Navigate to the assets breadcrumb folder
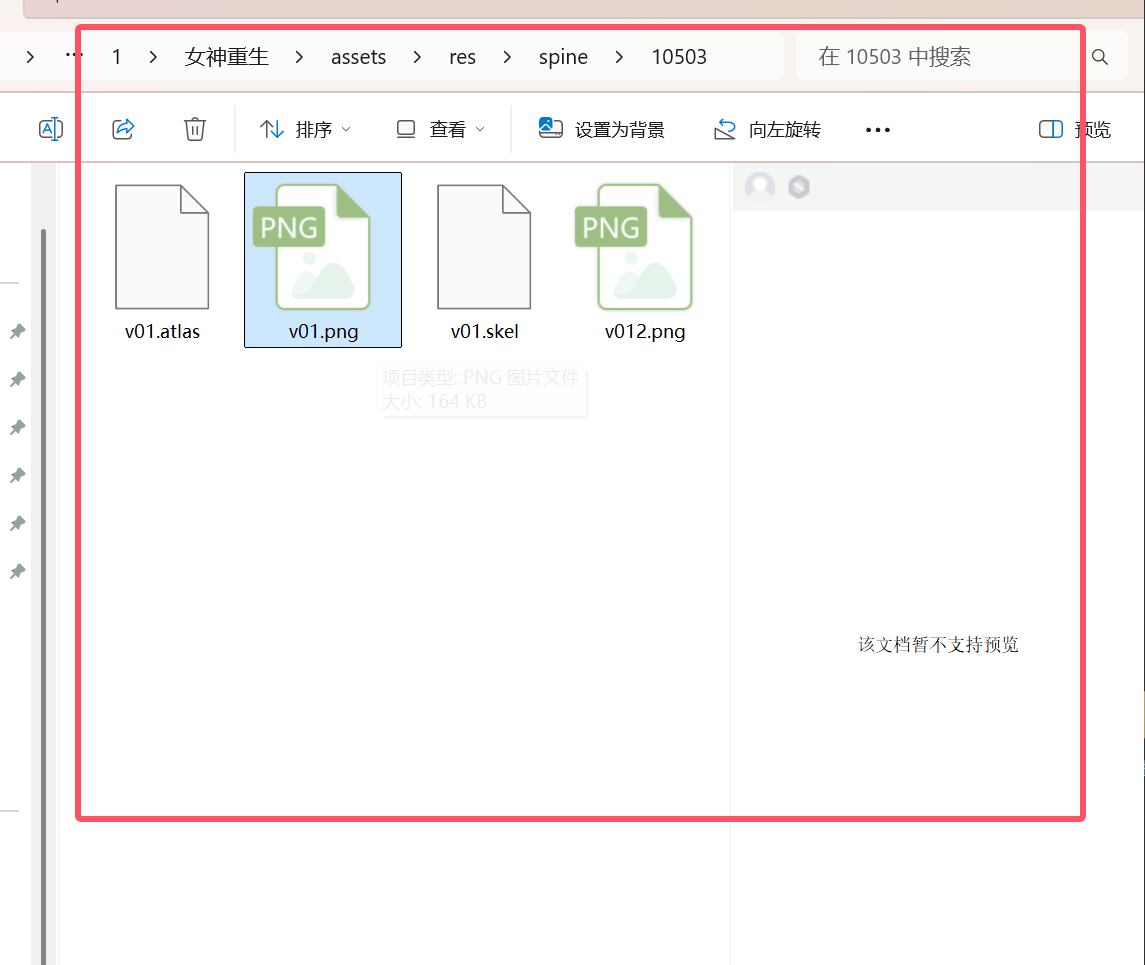 [358, 57]
